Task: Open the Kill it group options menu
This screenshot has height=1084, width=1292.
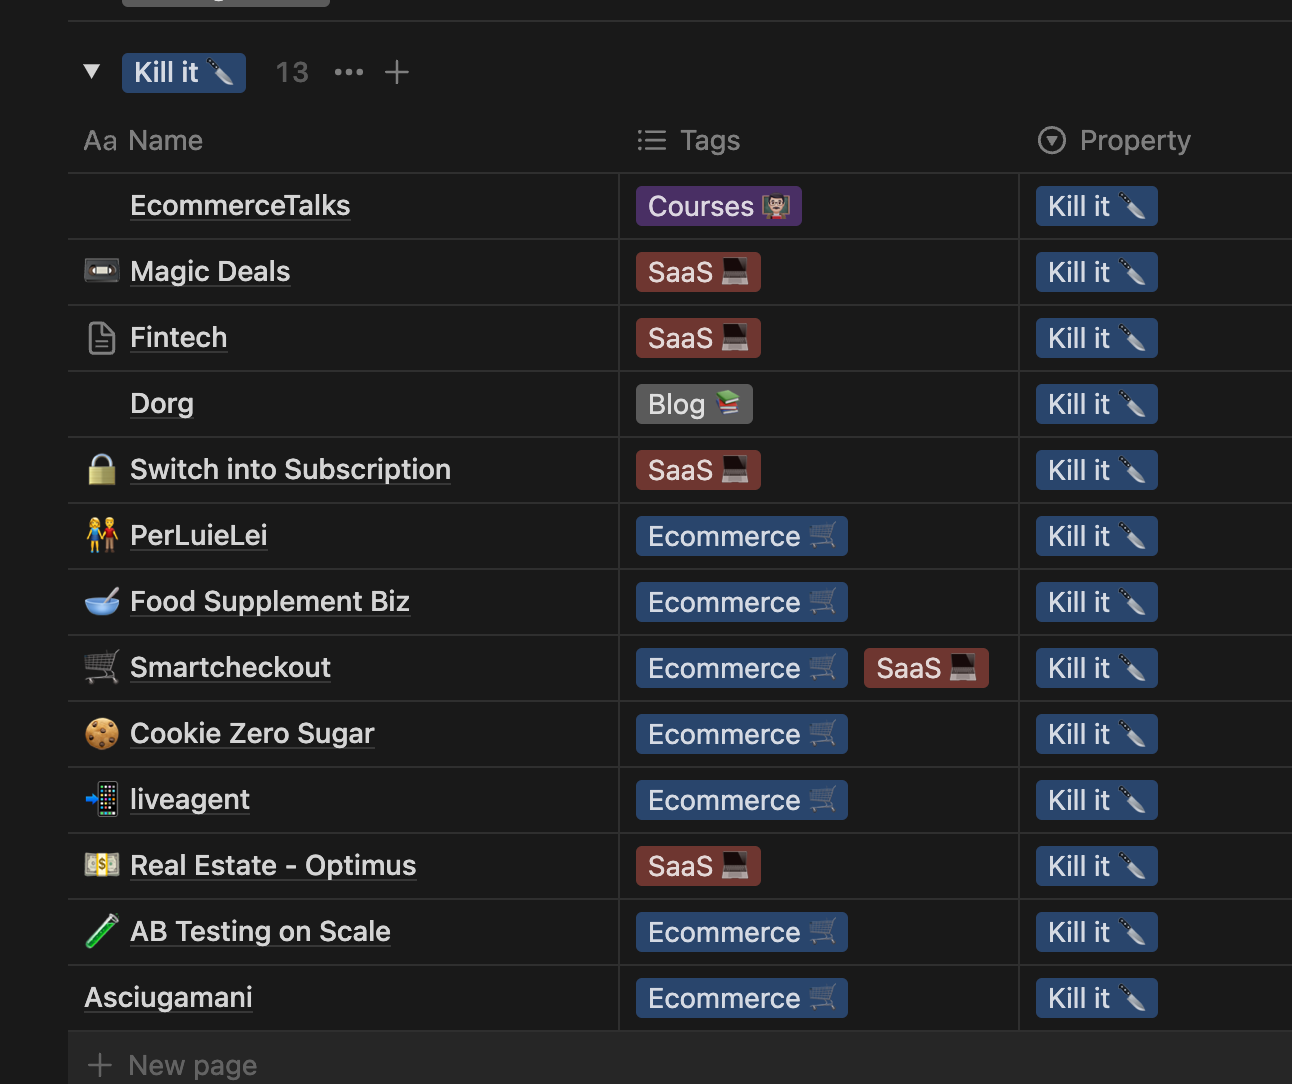Action: tap(349, 72)
